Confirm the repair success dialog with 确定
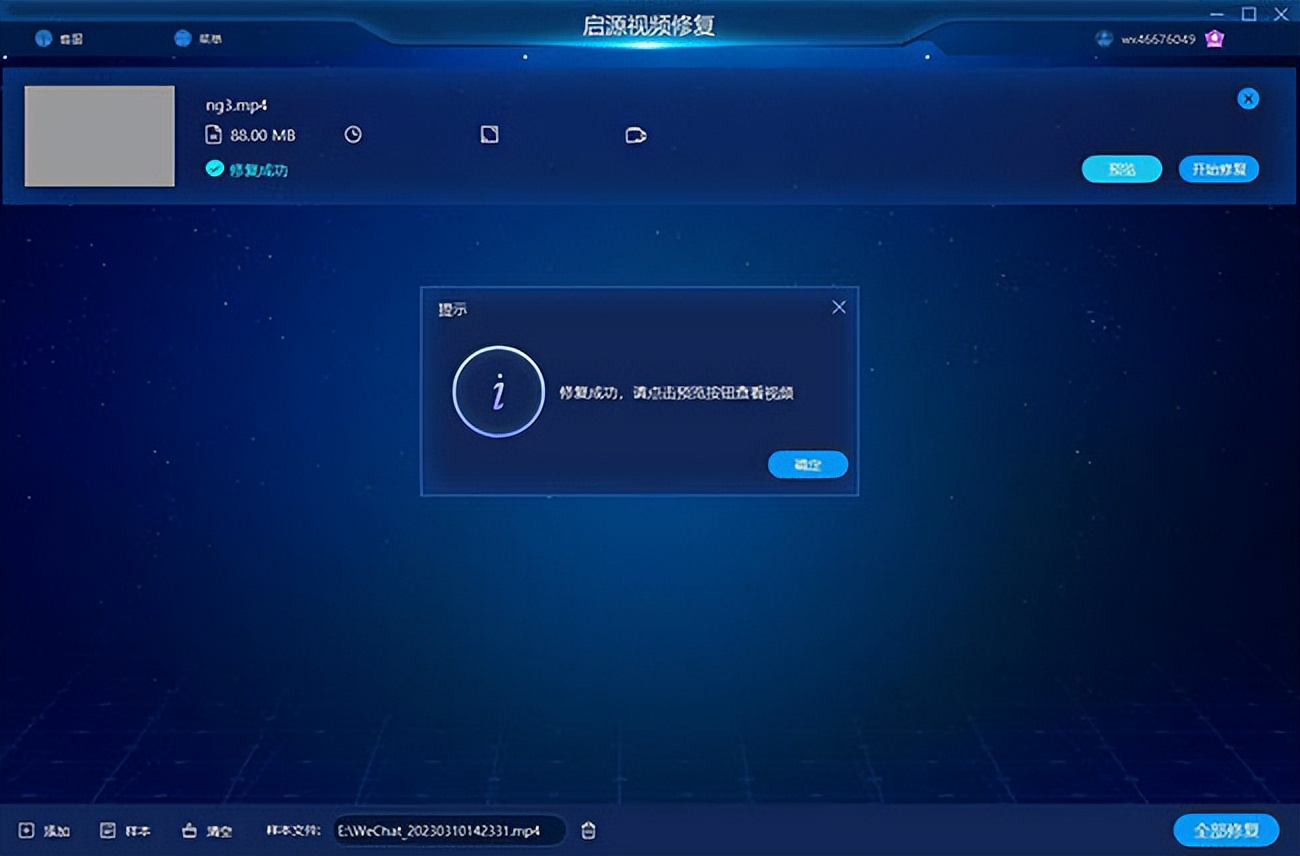1300x856 pixels. [808, 464]
